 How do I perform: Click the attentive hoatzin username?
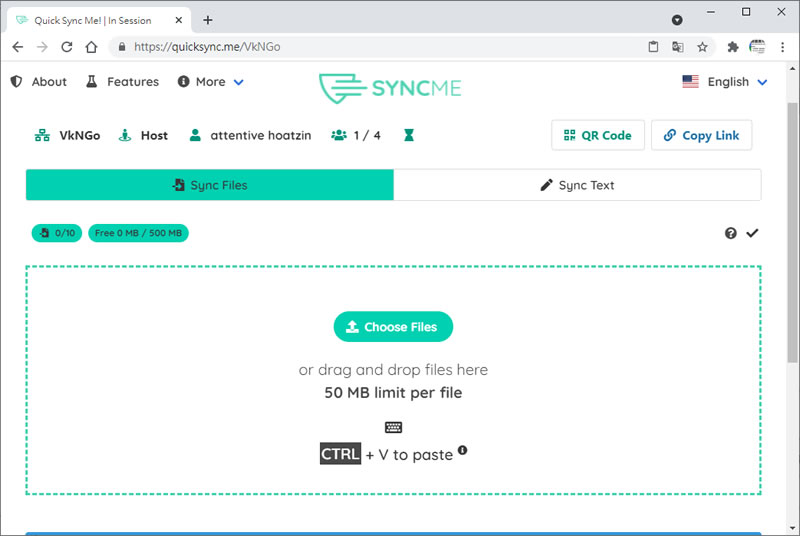tap(261, 135)
